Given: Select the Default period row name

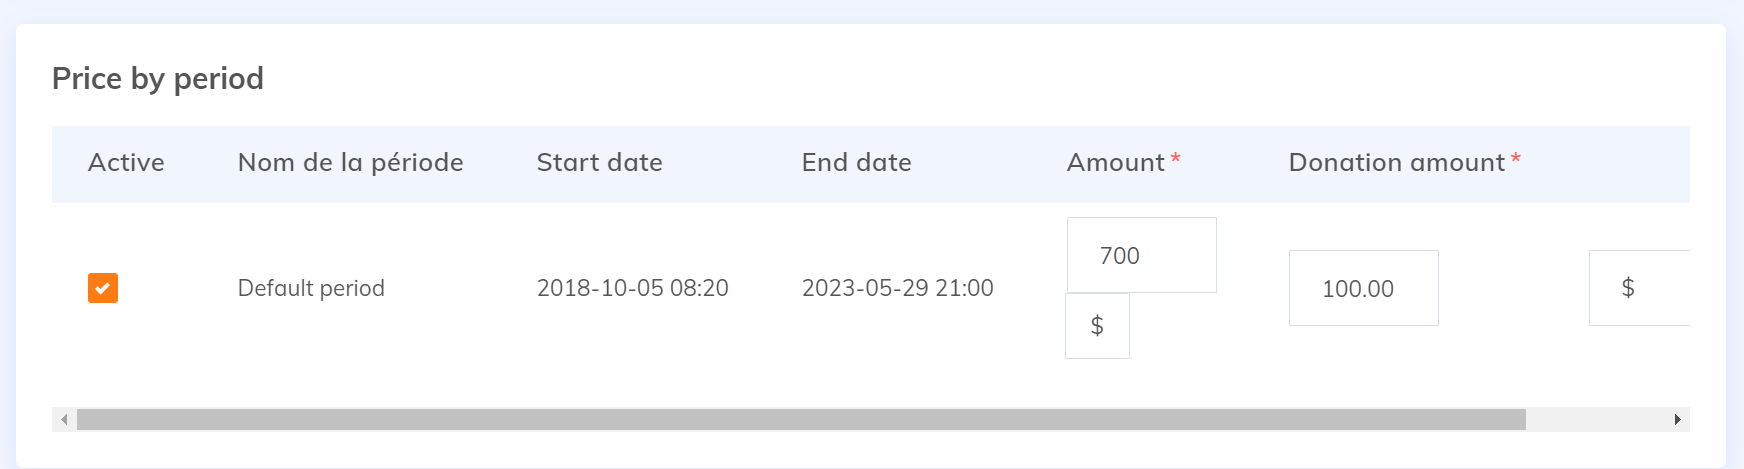Looking at the screenshot, I should coord(311,288).
